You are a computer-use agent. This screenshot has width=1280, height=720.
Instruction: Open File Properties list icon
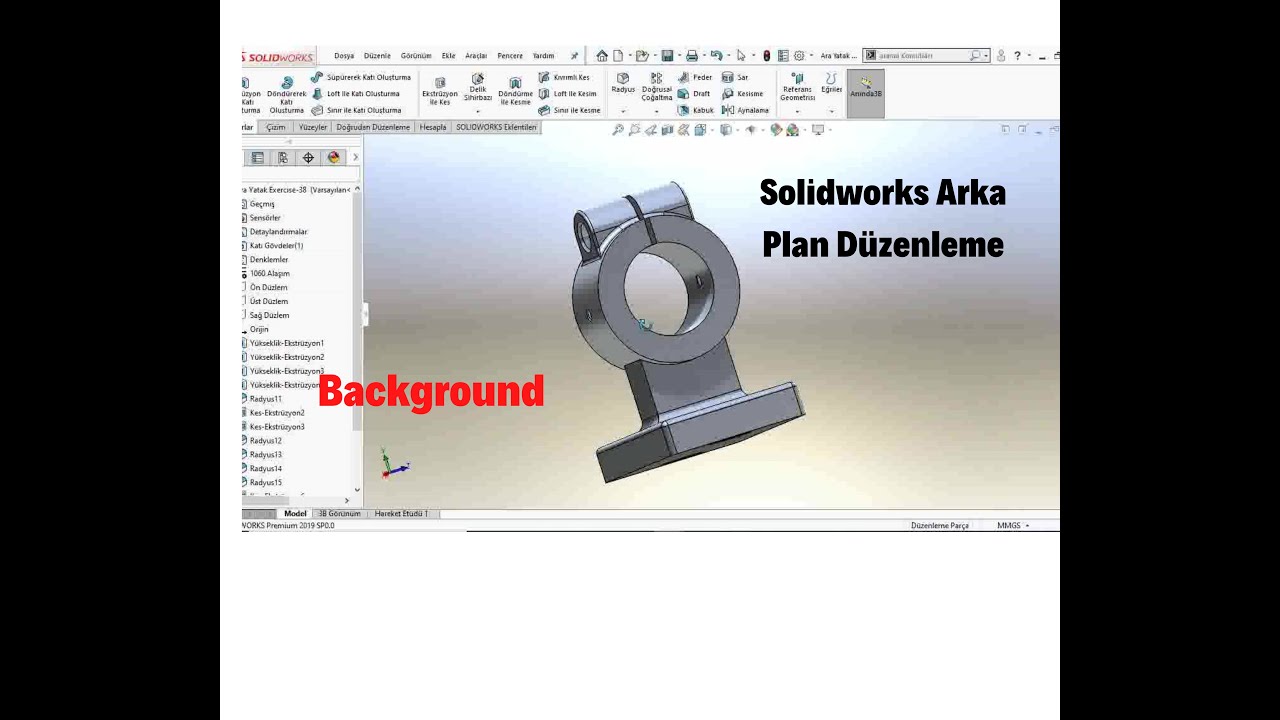[783, 56]
